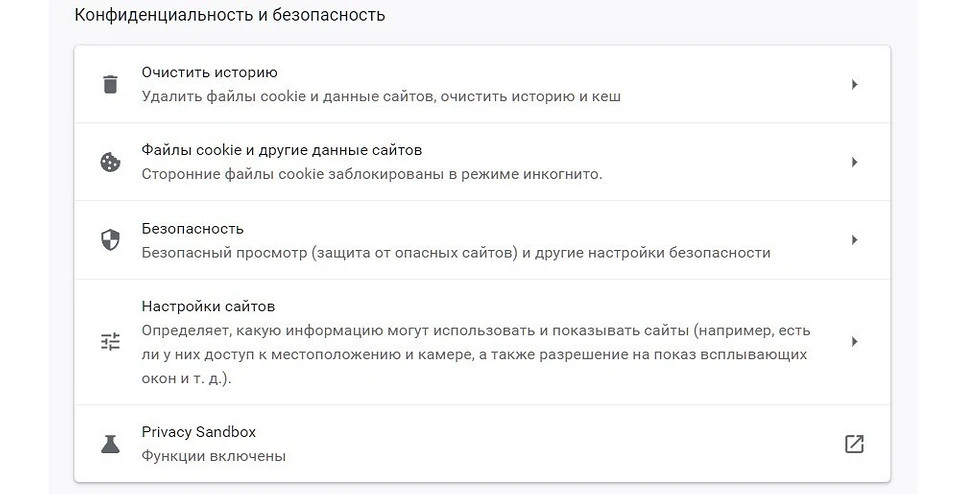This screenshot has height=494, width=960.
Task: Click the "Конфиденциальность и безопасность" section heading
Action: 230,16
